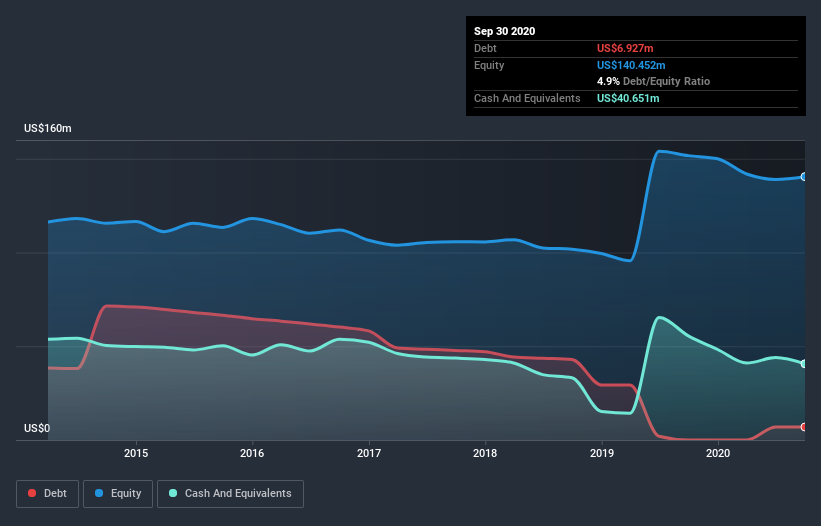The image size is (821, 526).
Task: Click the Sep 30 2020 tooltip date
Action: tap(505, 31)
